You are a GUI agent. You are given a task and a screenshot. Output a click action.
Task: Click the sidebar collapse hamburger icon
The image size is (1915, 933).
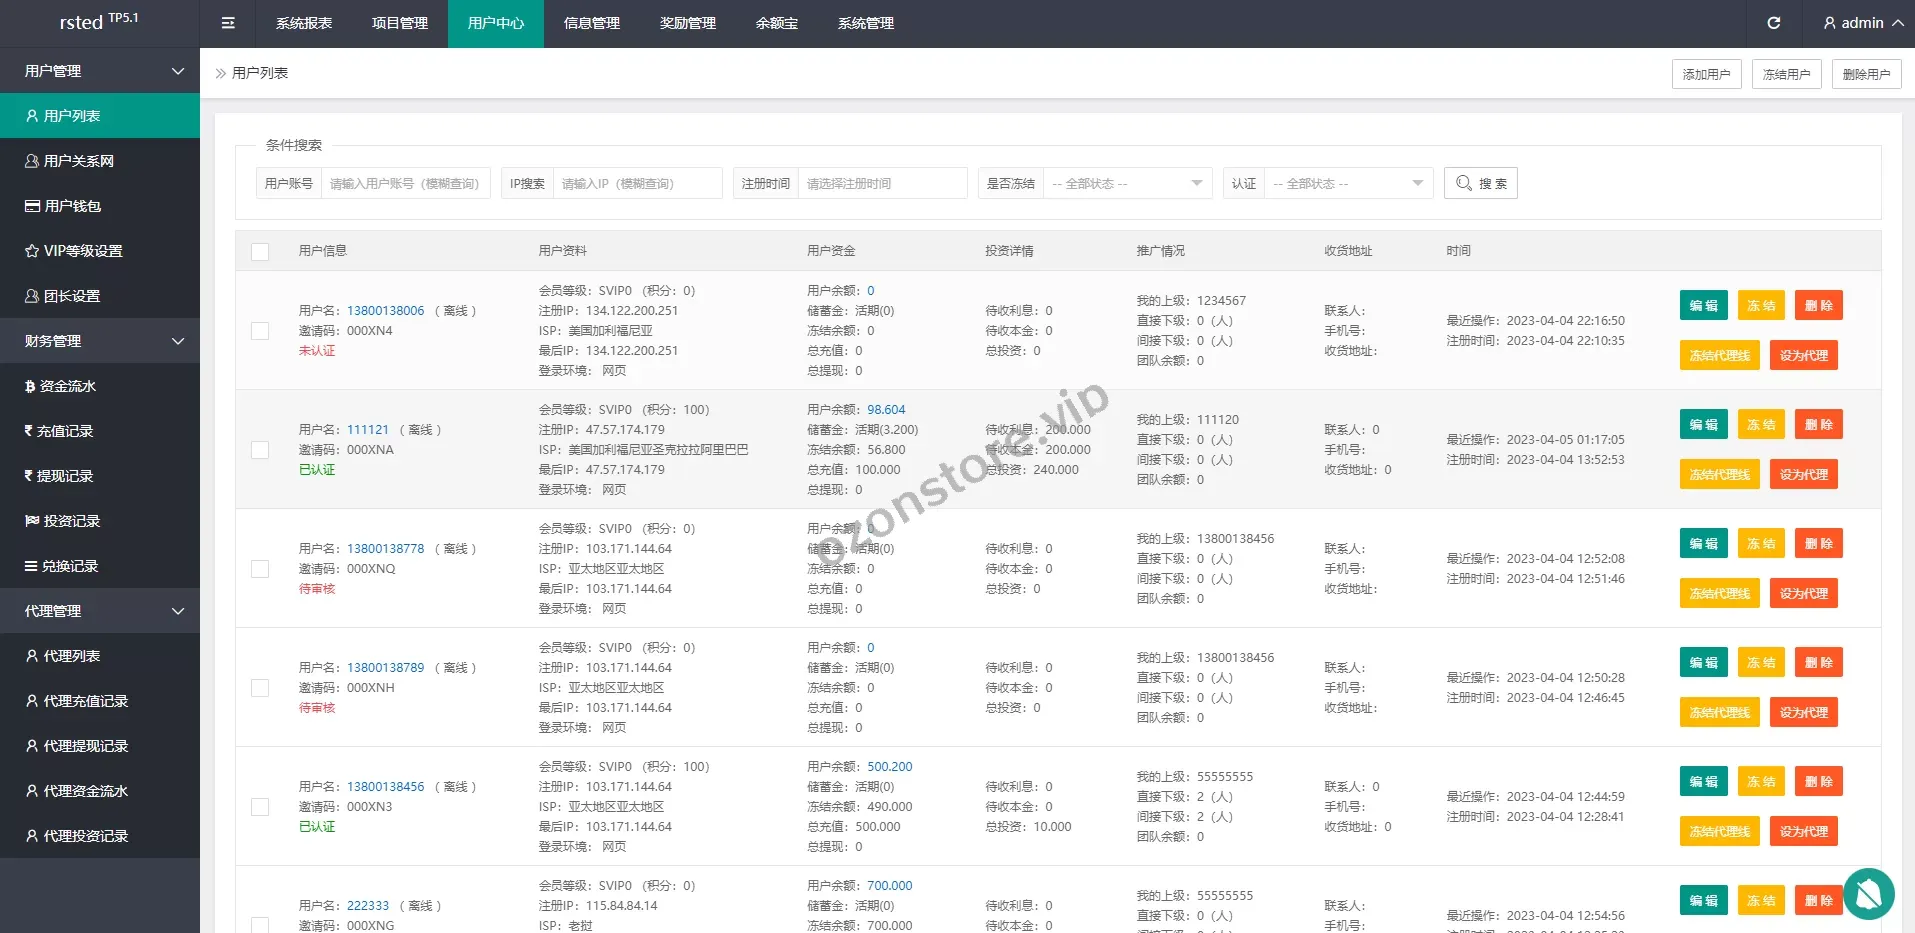pos(228,23)
